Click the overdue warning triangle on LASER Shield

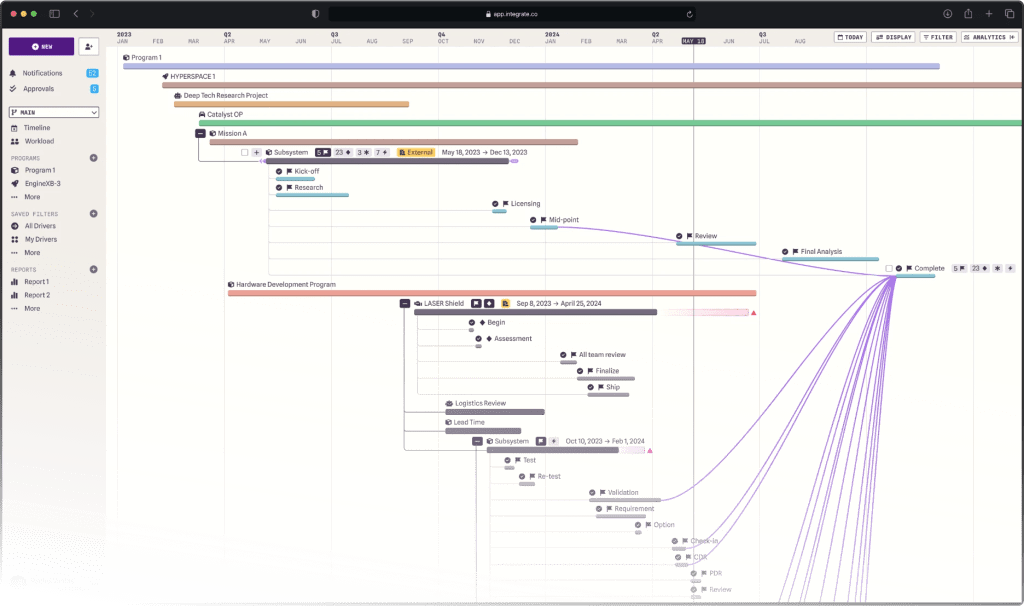click(x=753, y=313)
